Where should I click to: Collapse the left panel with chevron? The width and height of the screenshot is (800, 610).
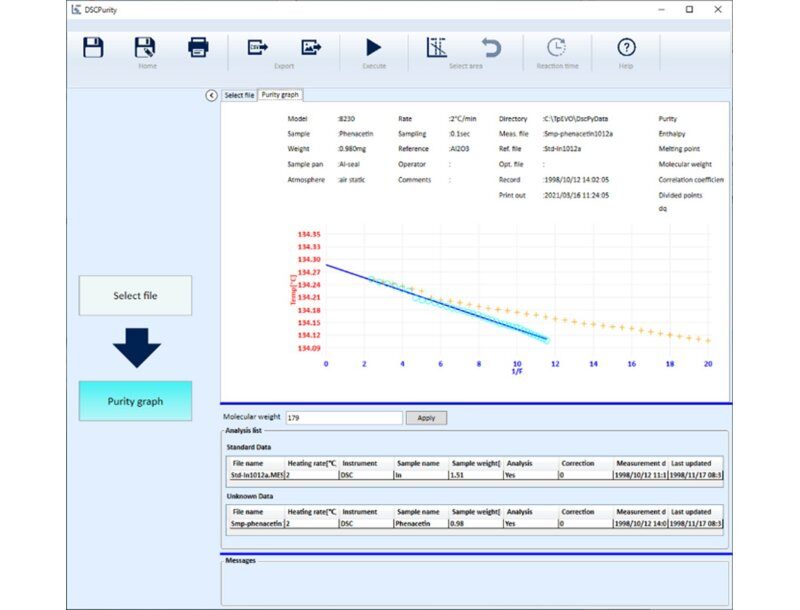click(211, 95)
